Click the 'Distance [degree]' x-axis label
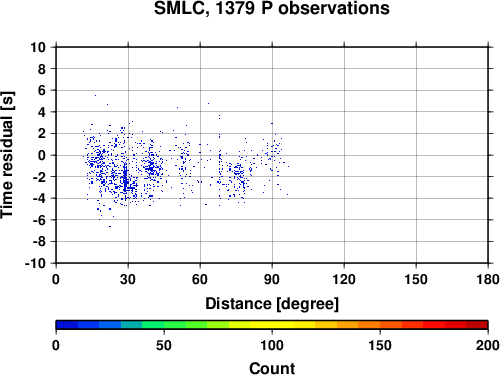 coord(272,304)
